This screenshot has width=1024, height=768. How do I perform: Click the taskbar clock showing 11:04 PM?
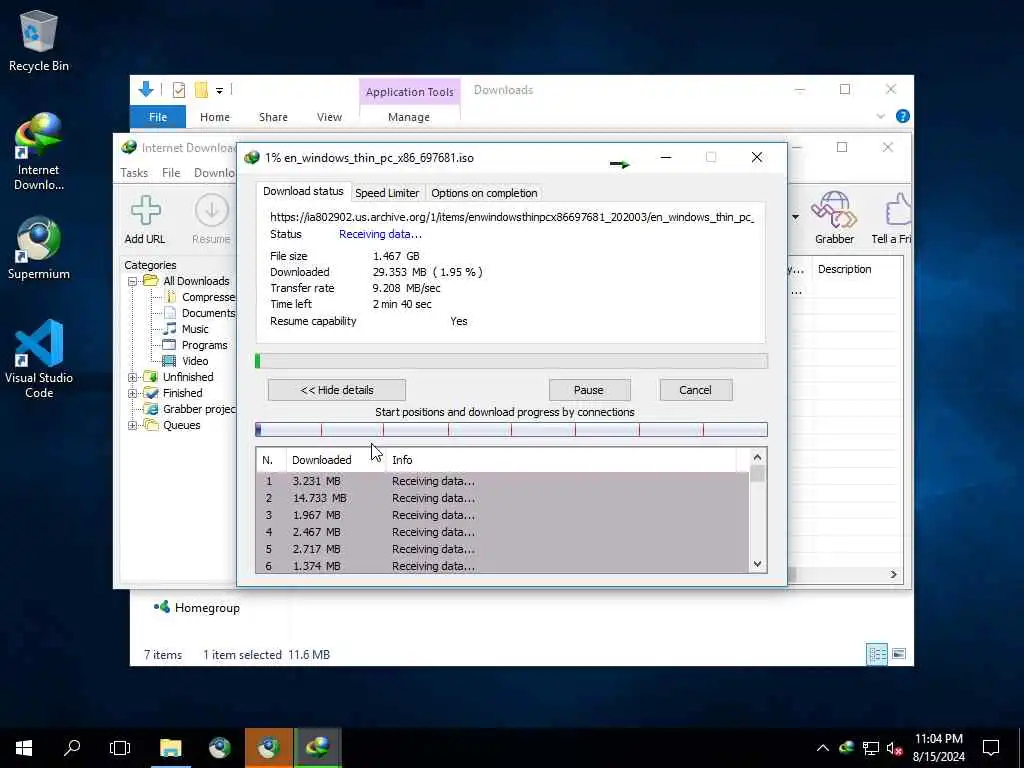[938, 748]
